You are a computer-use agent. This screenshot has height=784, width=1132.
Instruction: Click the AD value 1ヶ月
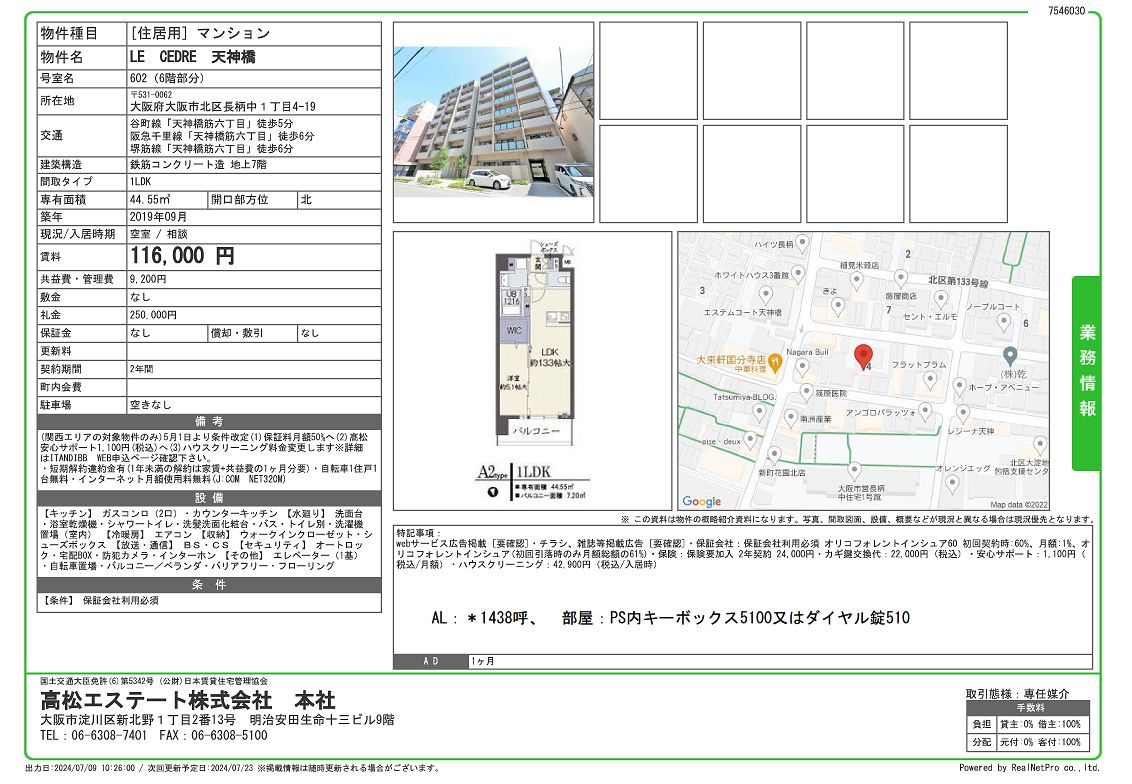coord(483,661)
